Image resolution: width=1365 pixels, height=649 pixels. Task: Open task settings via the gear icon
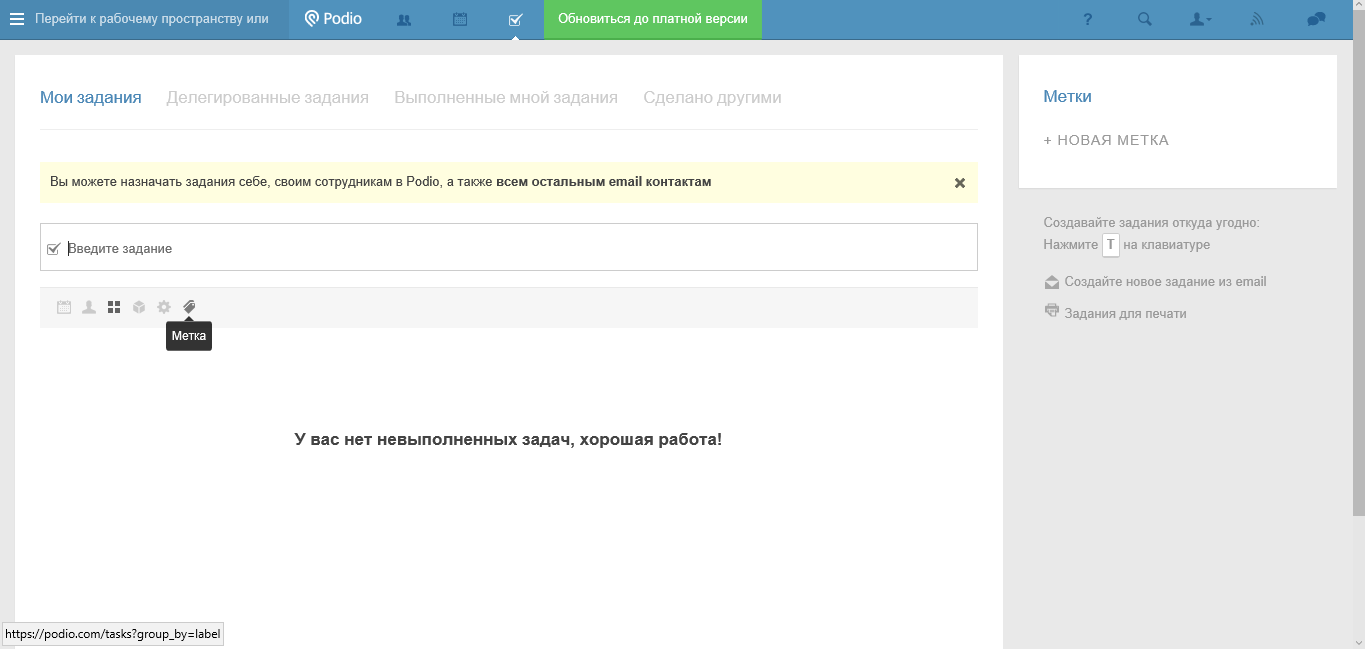(x=164, y=307)
